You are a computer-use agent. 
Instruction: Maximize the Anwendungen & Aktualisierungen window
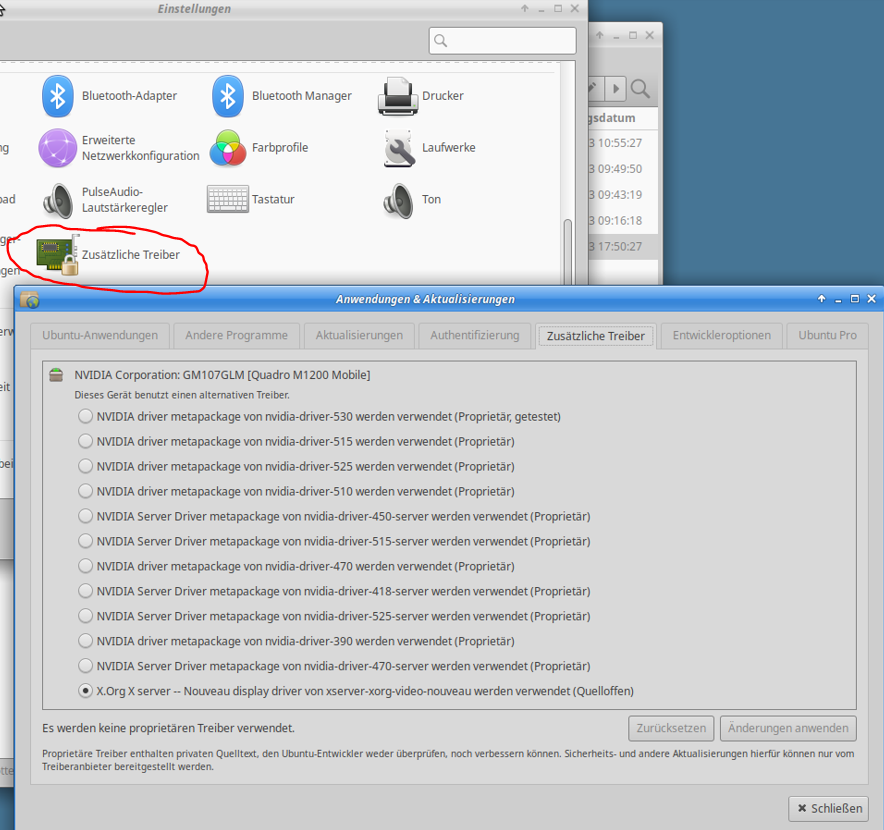[x=855, y=299]
